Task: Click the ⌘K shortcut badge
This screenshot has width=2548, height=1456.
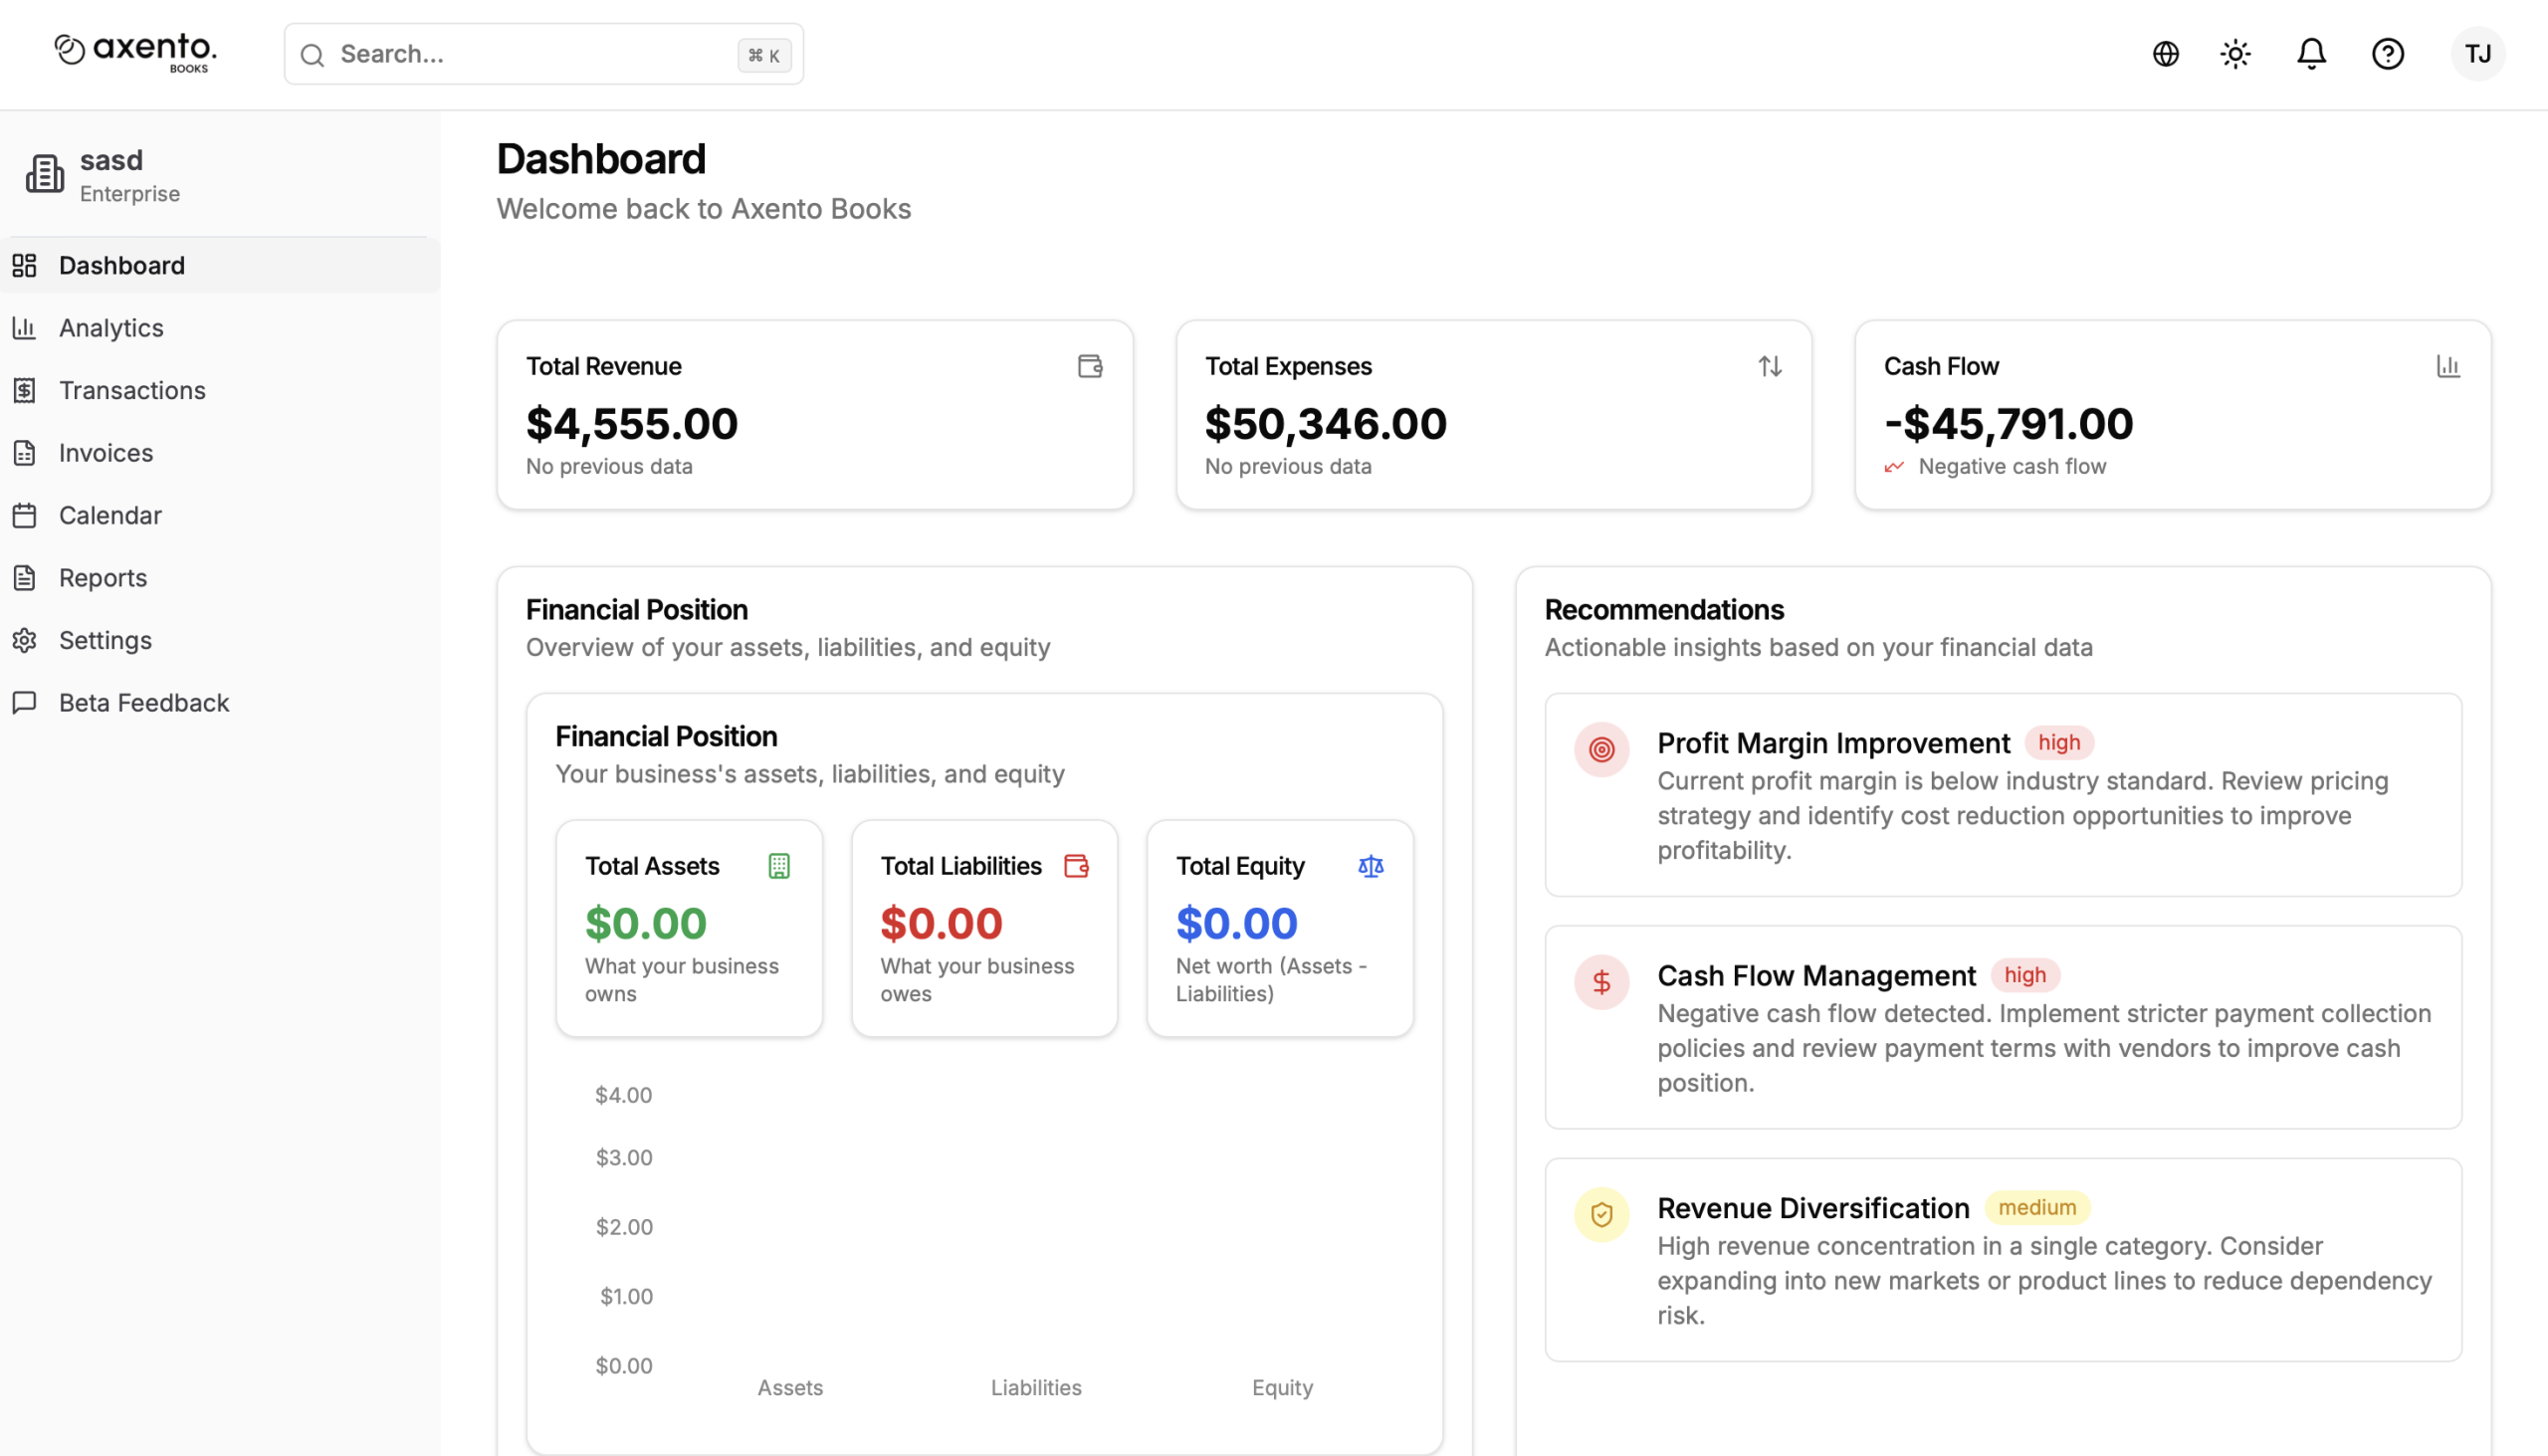Action: (x=764, y=55)
